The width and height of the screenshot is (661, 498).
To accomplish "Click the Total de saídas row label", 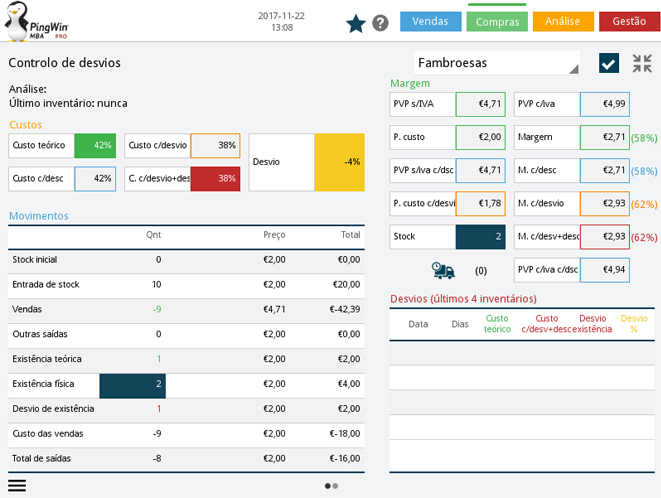I will click(x=41, y=459).
